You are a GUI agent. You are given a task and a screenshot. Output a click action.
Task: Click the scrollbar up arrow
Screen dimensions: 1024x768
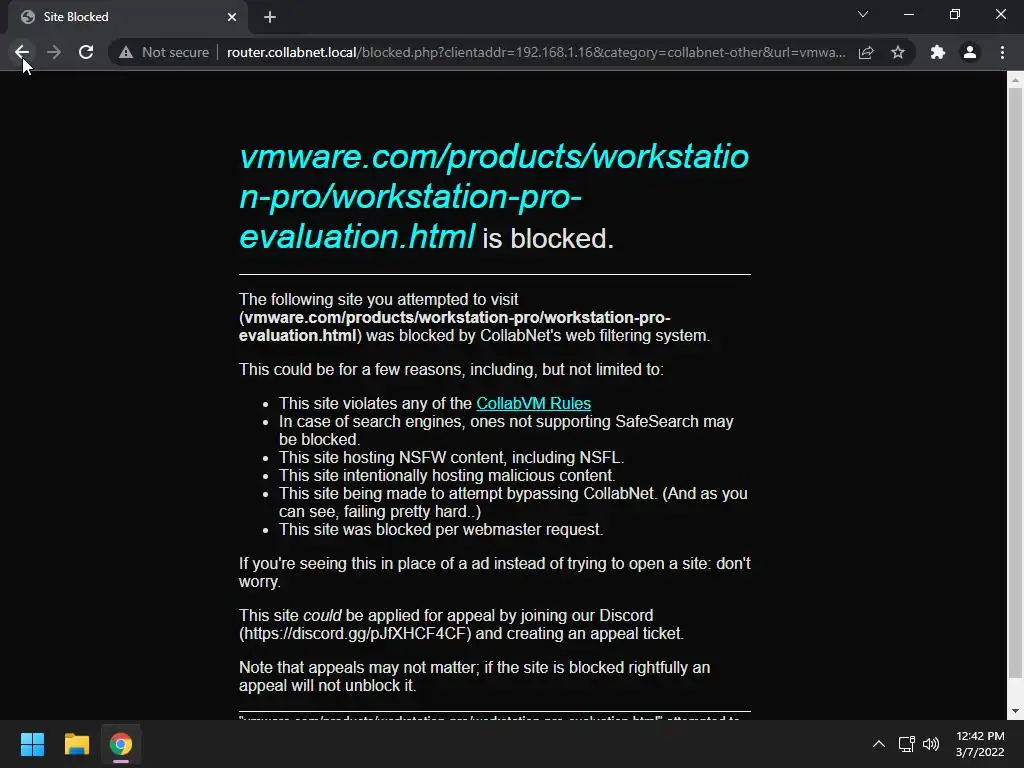coord(1015,80)
